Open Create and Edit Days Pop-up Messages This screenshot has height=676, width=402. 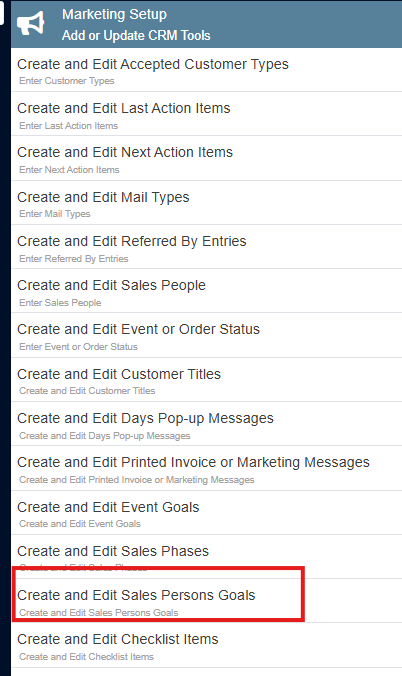point(206,424)
